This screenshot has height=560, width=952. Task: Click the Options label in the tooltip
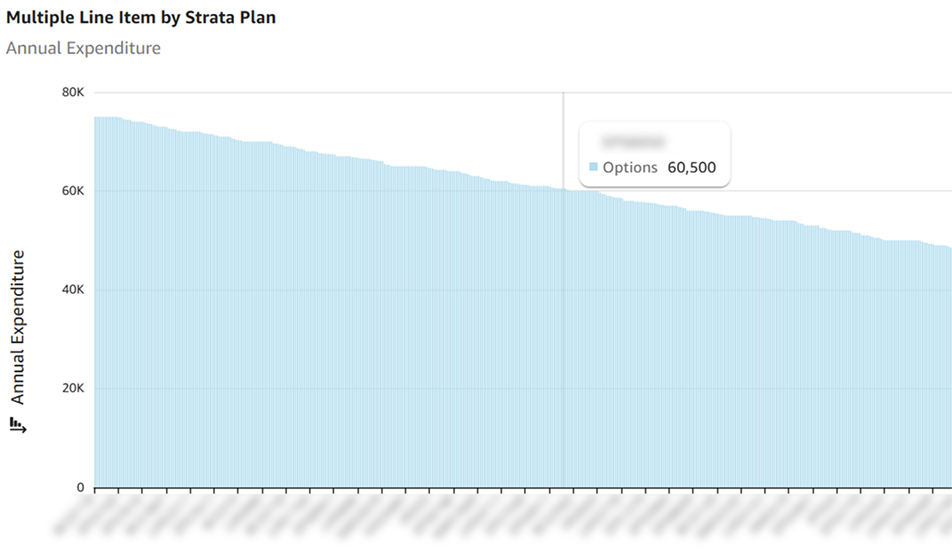tap(630, 168)
